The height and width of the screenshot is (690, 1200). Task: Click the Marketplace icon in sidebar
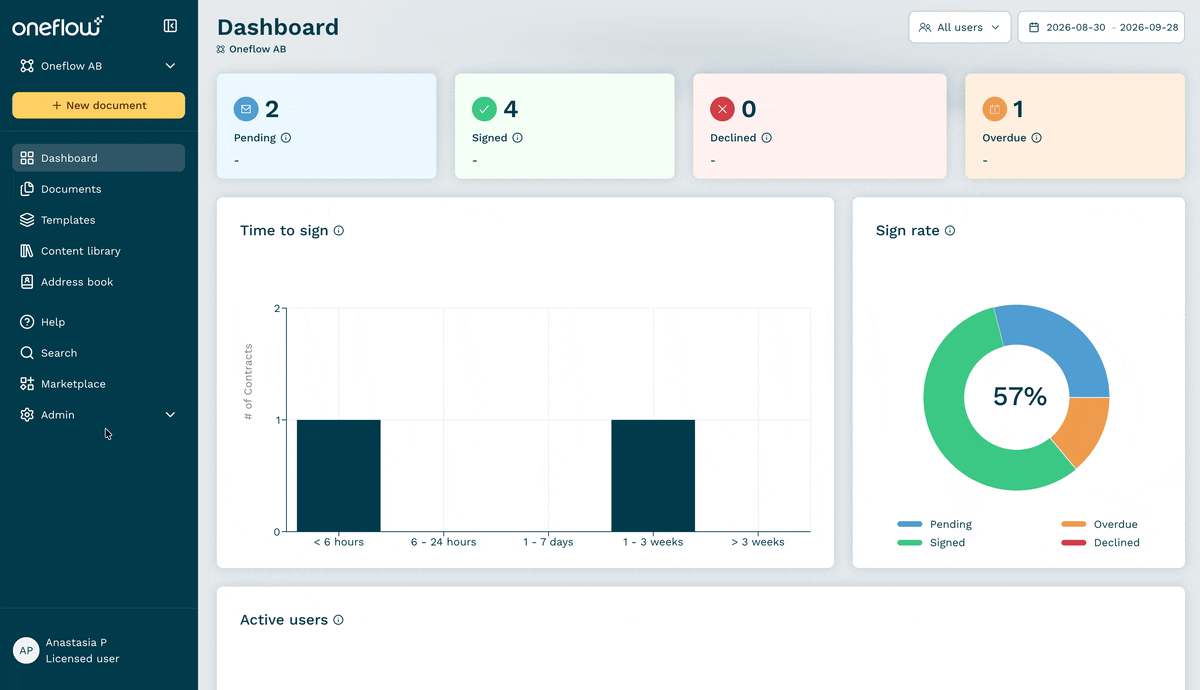pos(27,384)
